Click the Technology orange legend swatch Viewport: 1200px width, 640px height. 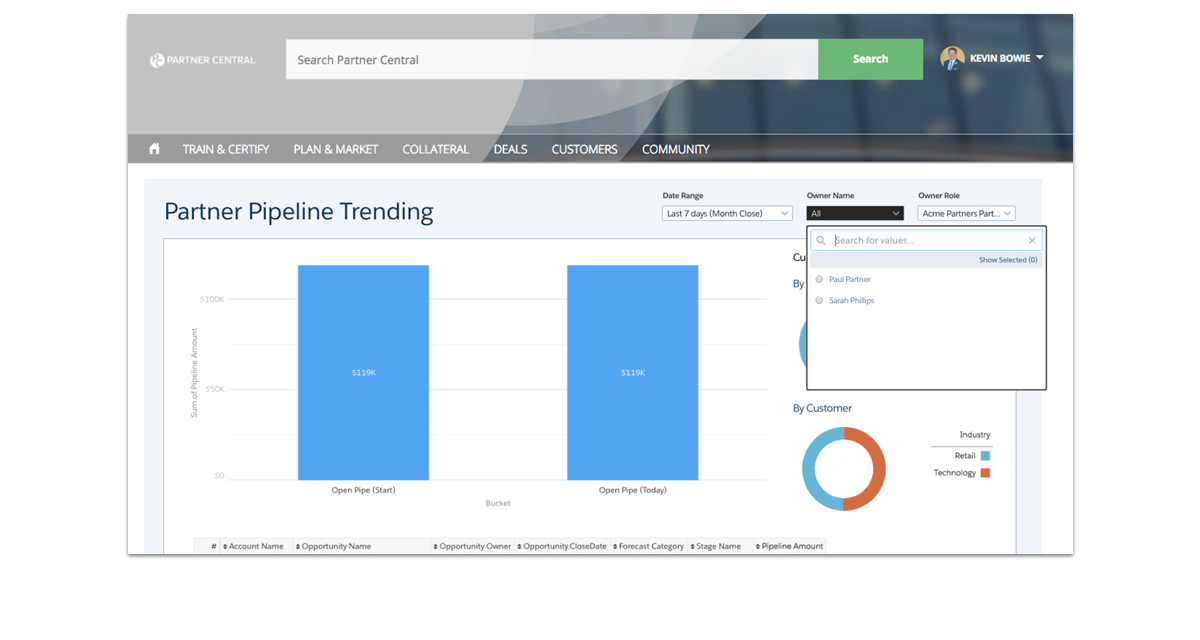[985, 473]
